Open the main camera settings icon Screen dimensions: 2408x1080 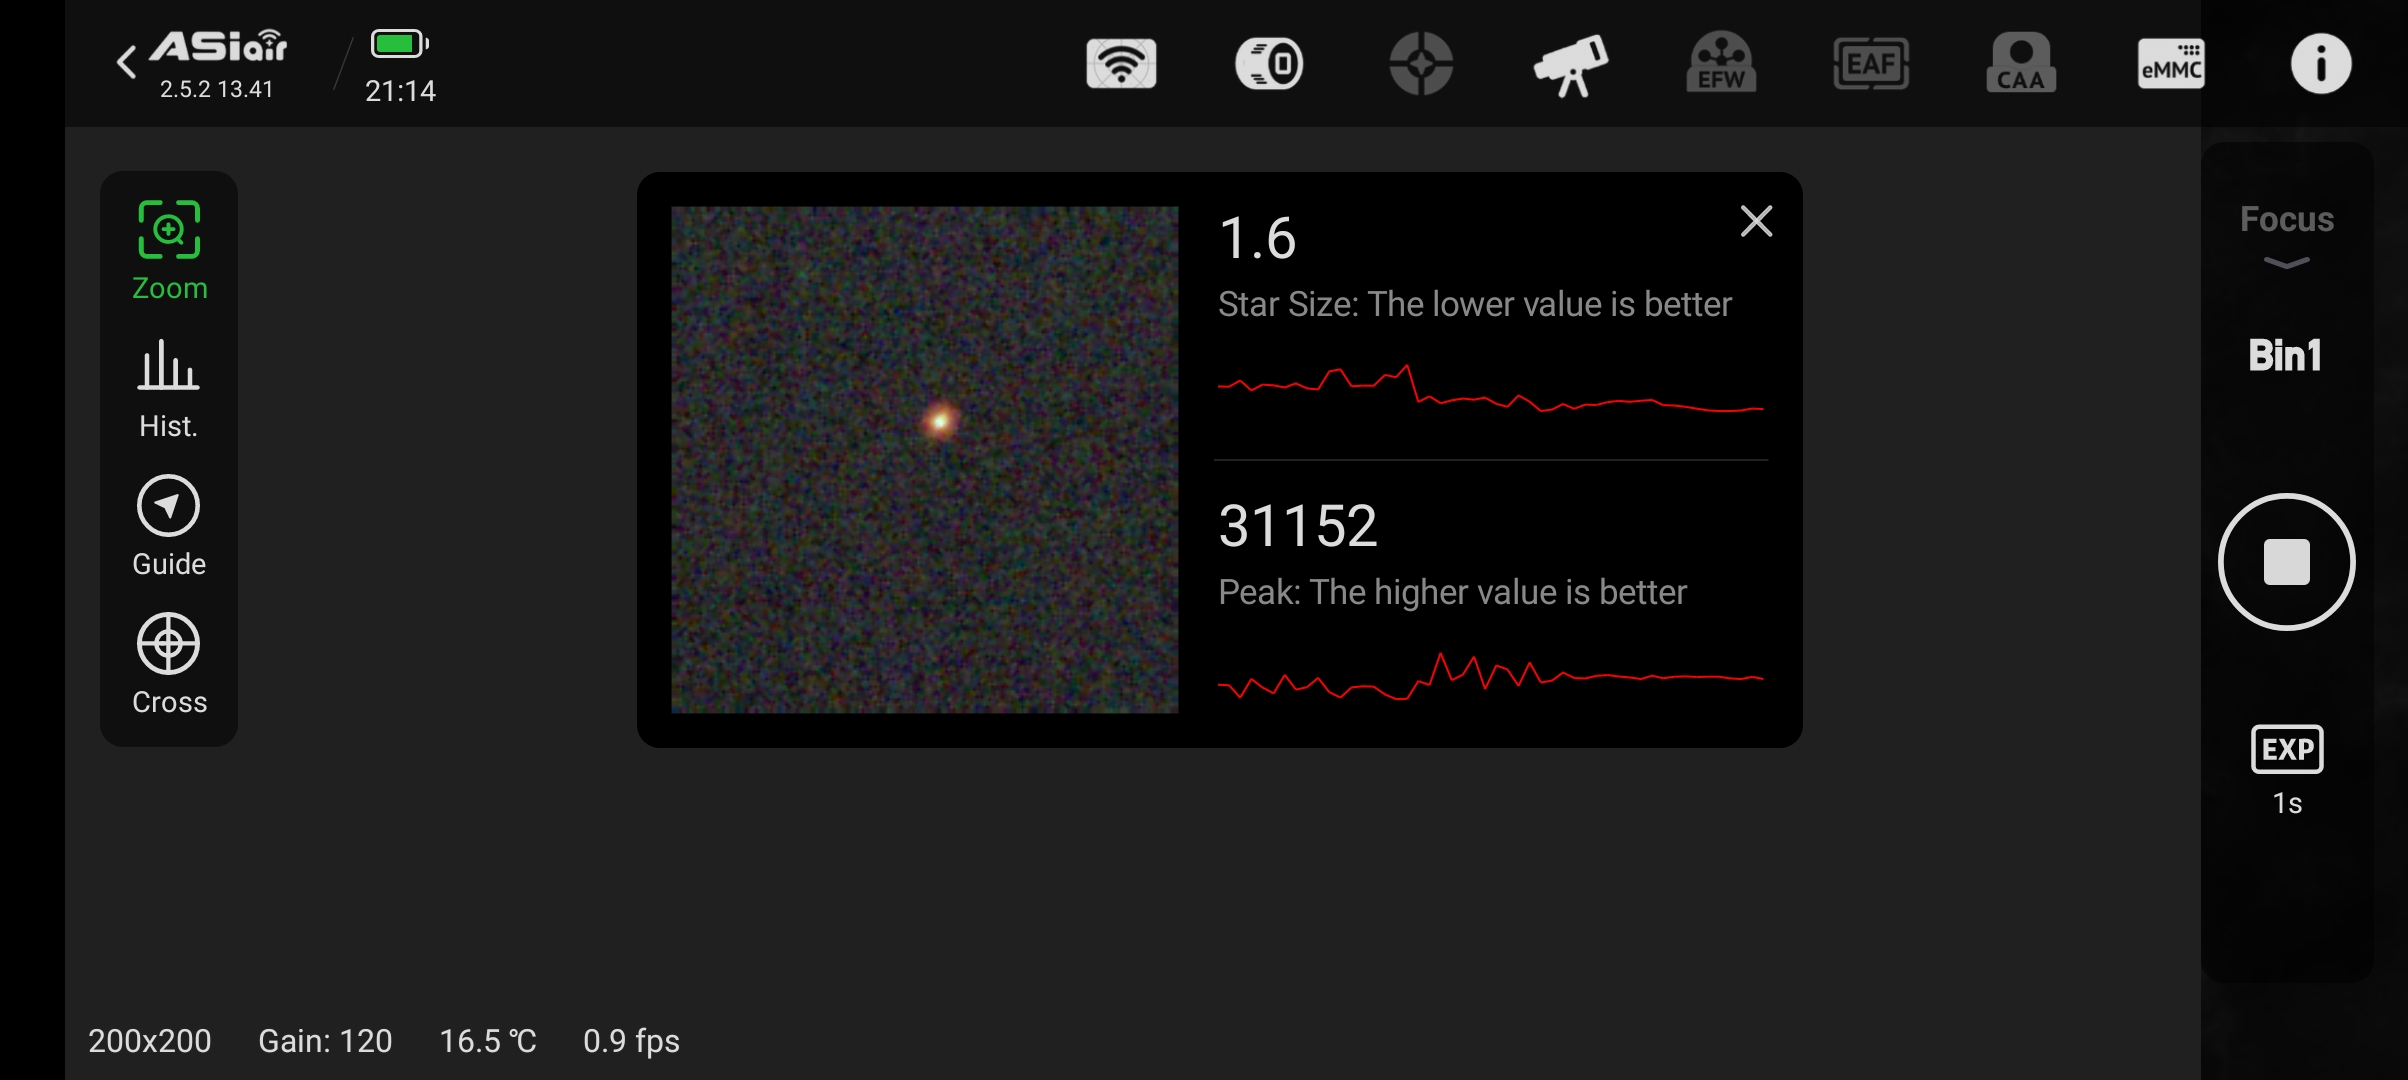pos(1269,65)
